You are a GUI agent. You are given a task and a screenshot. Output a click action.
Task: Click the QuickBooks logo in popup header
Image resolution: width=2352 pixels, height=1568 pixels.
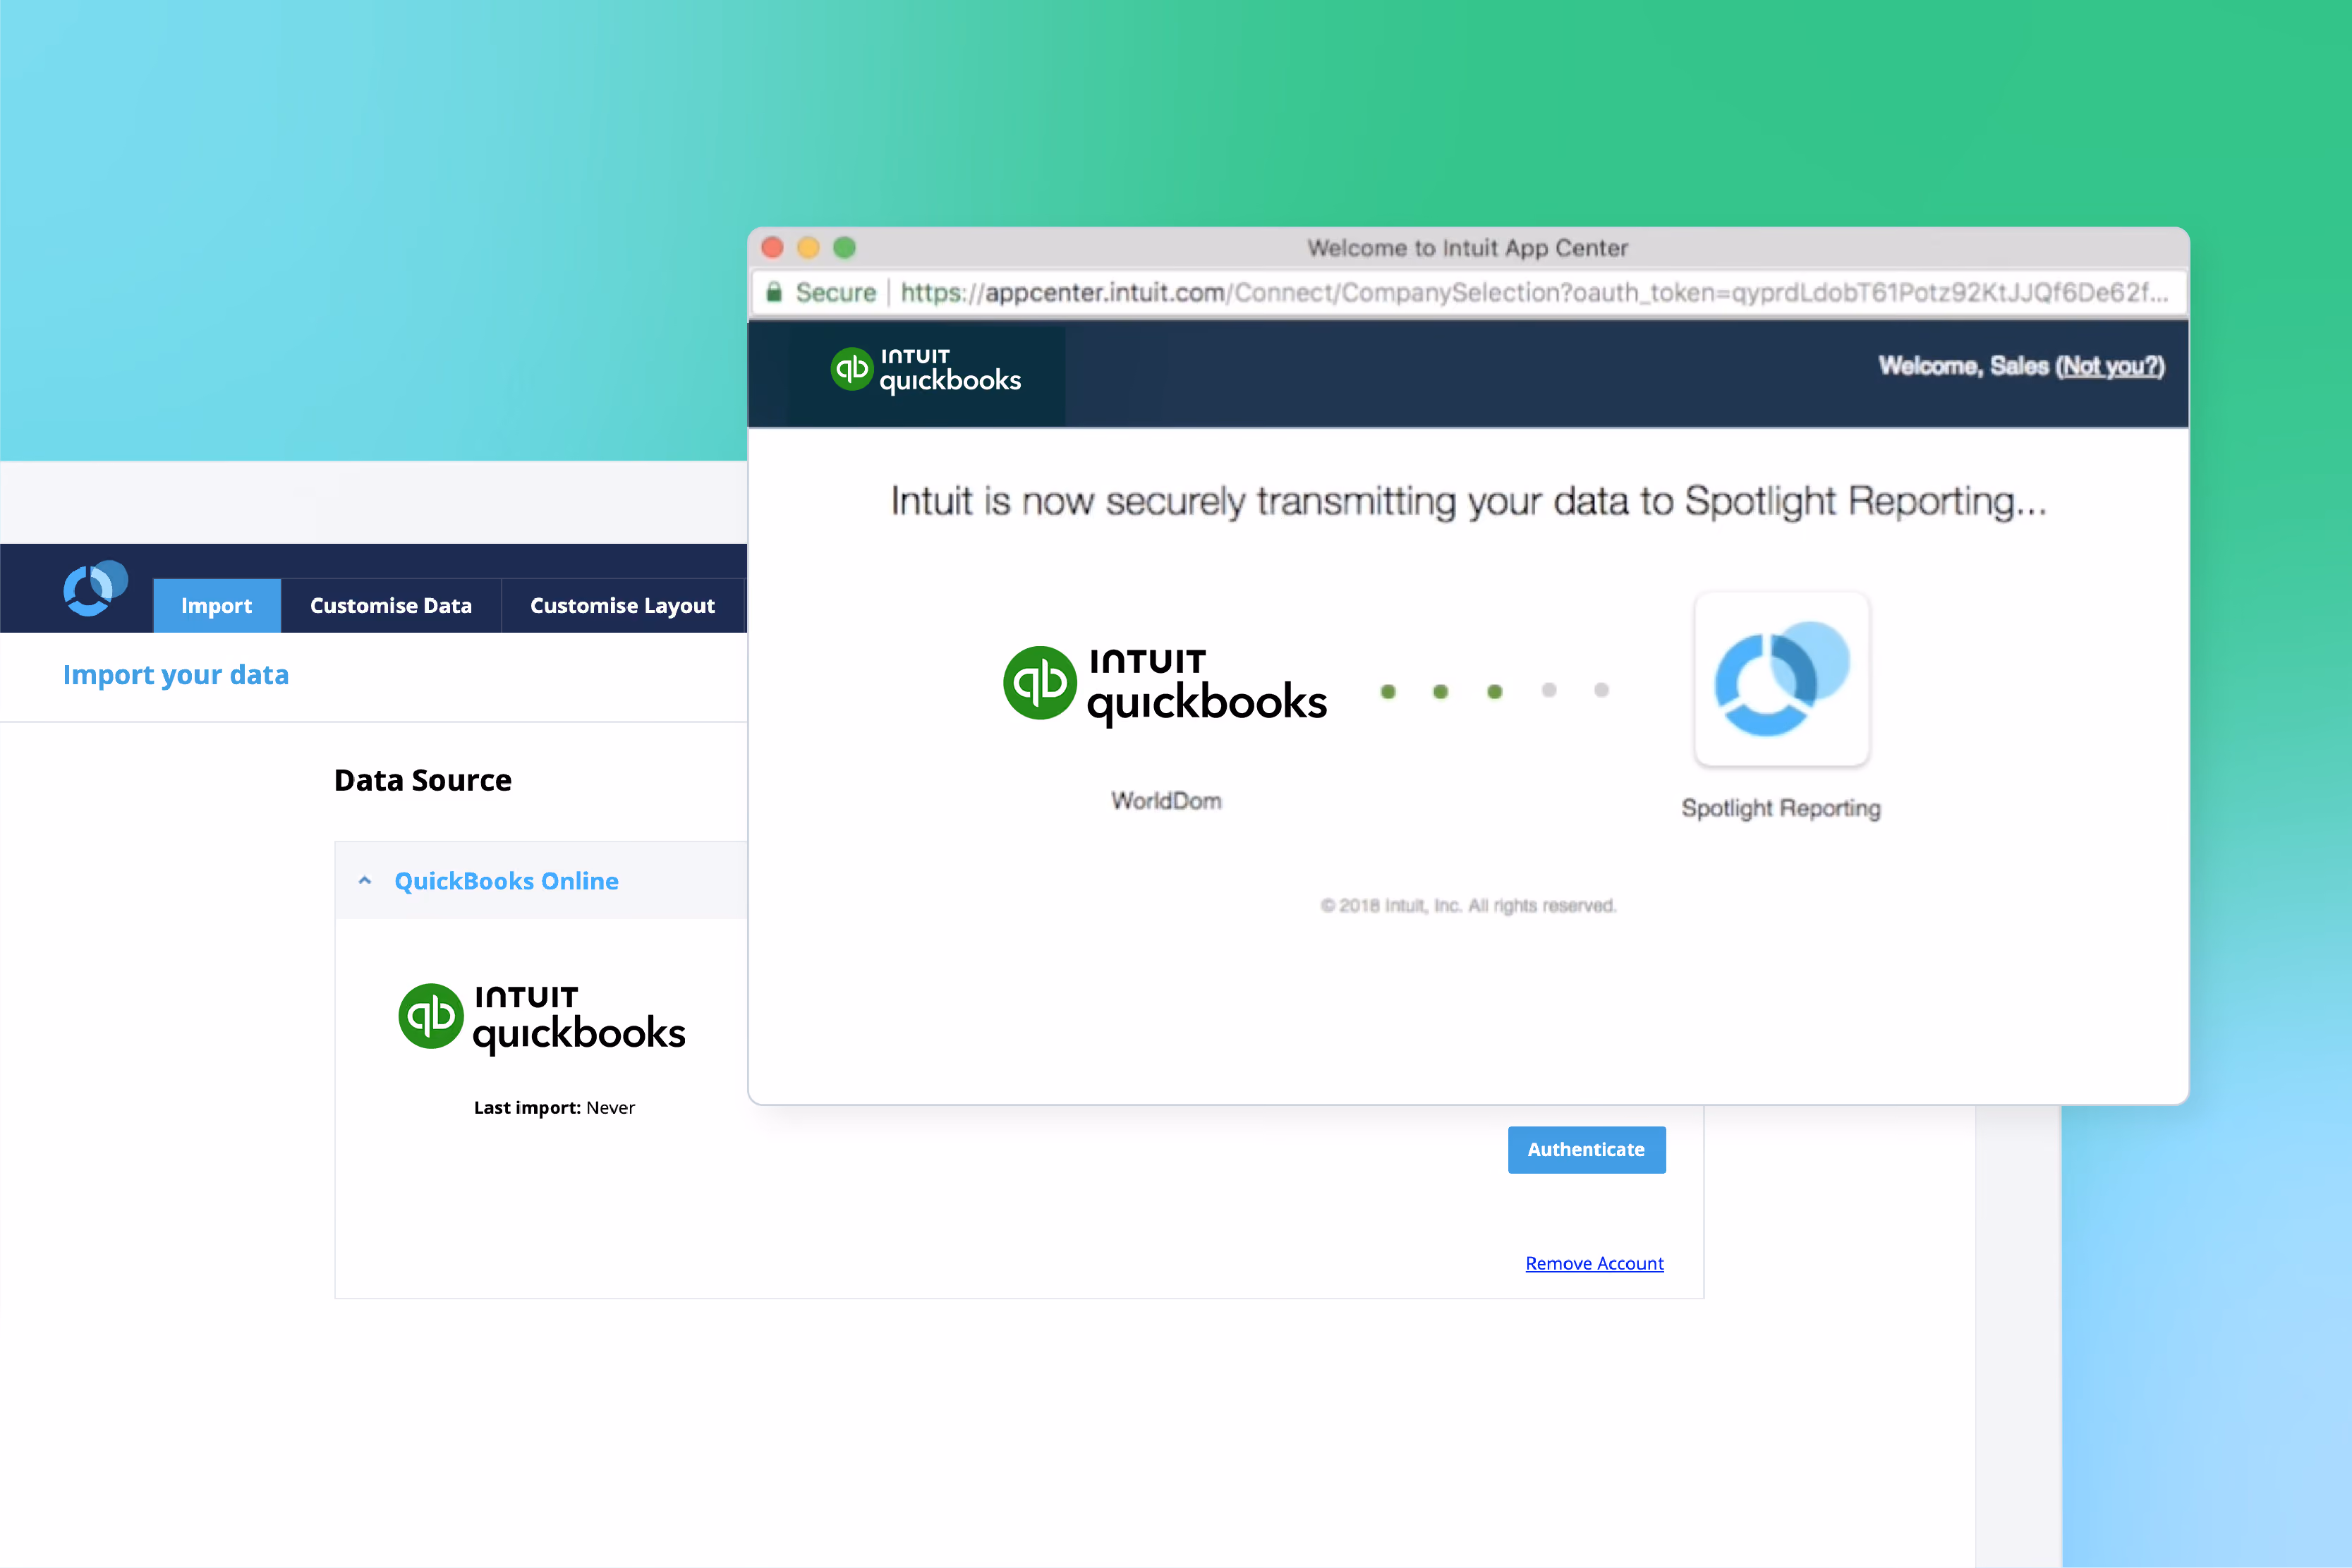coord(926,371)
